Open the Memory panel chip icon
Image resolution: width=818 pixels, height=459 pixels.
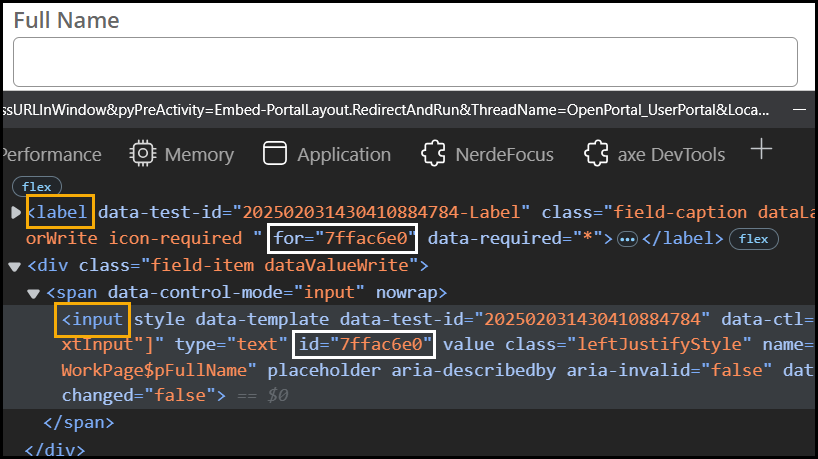(144, 154)
